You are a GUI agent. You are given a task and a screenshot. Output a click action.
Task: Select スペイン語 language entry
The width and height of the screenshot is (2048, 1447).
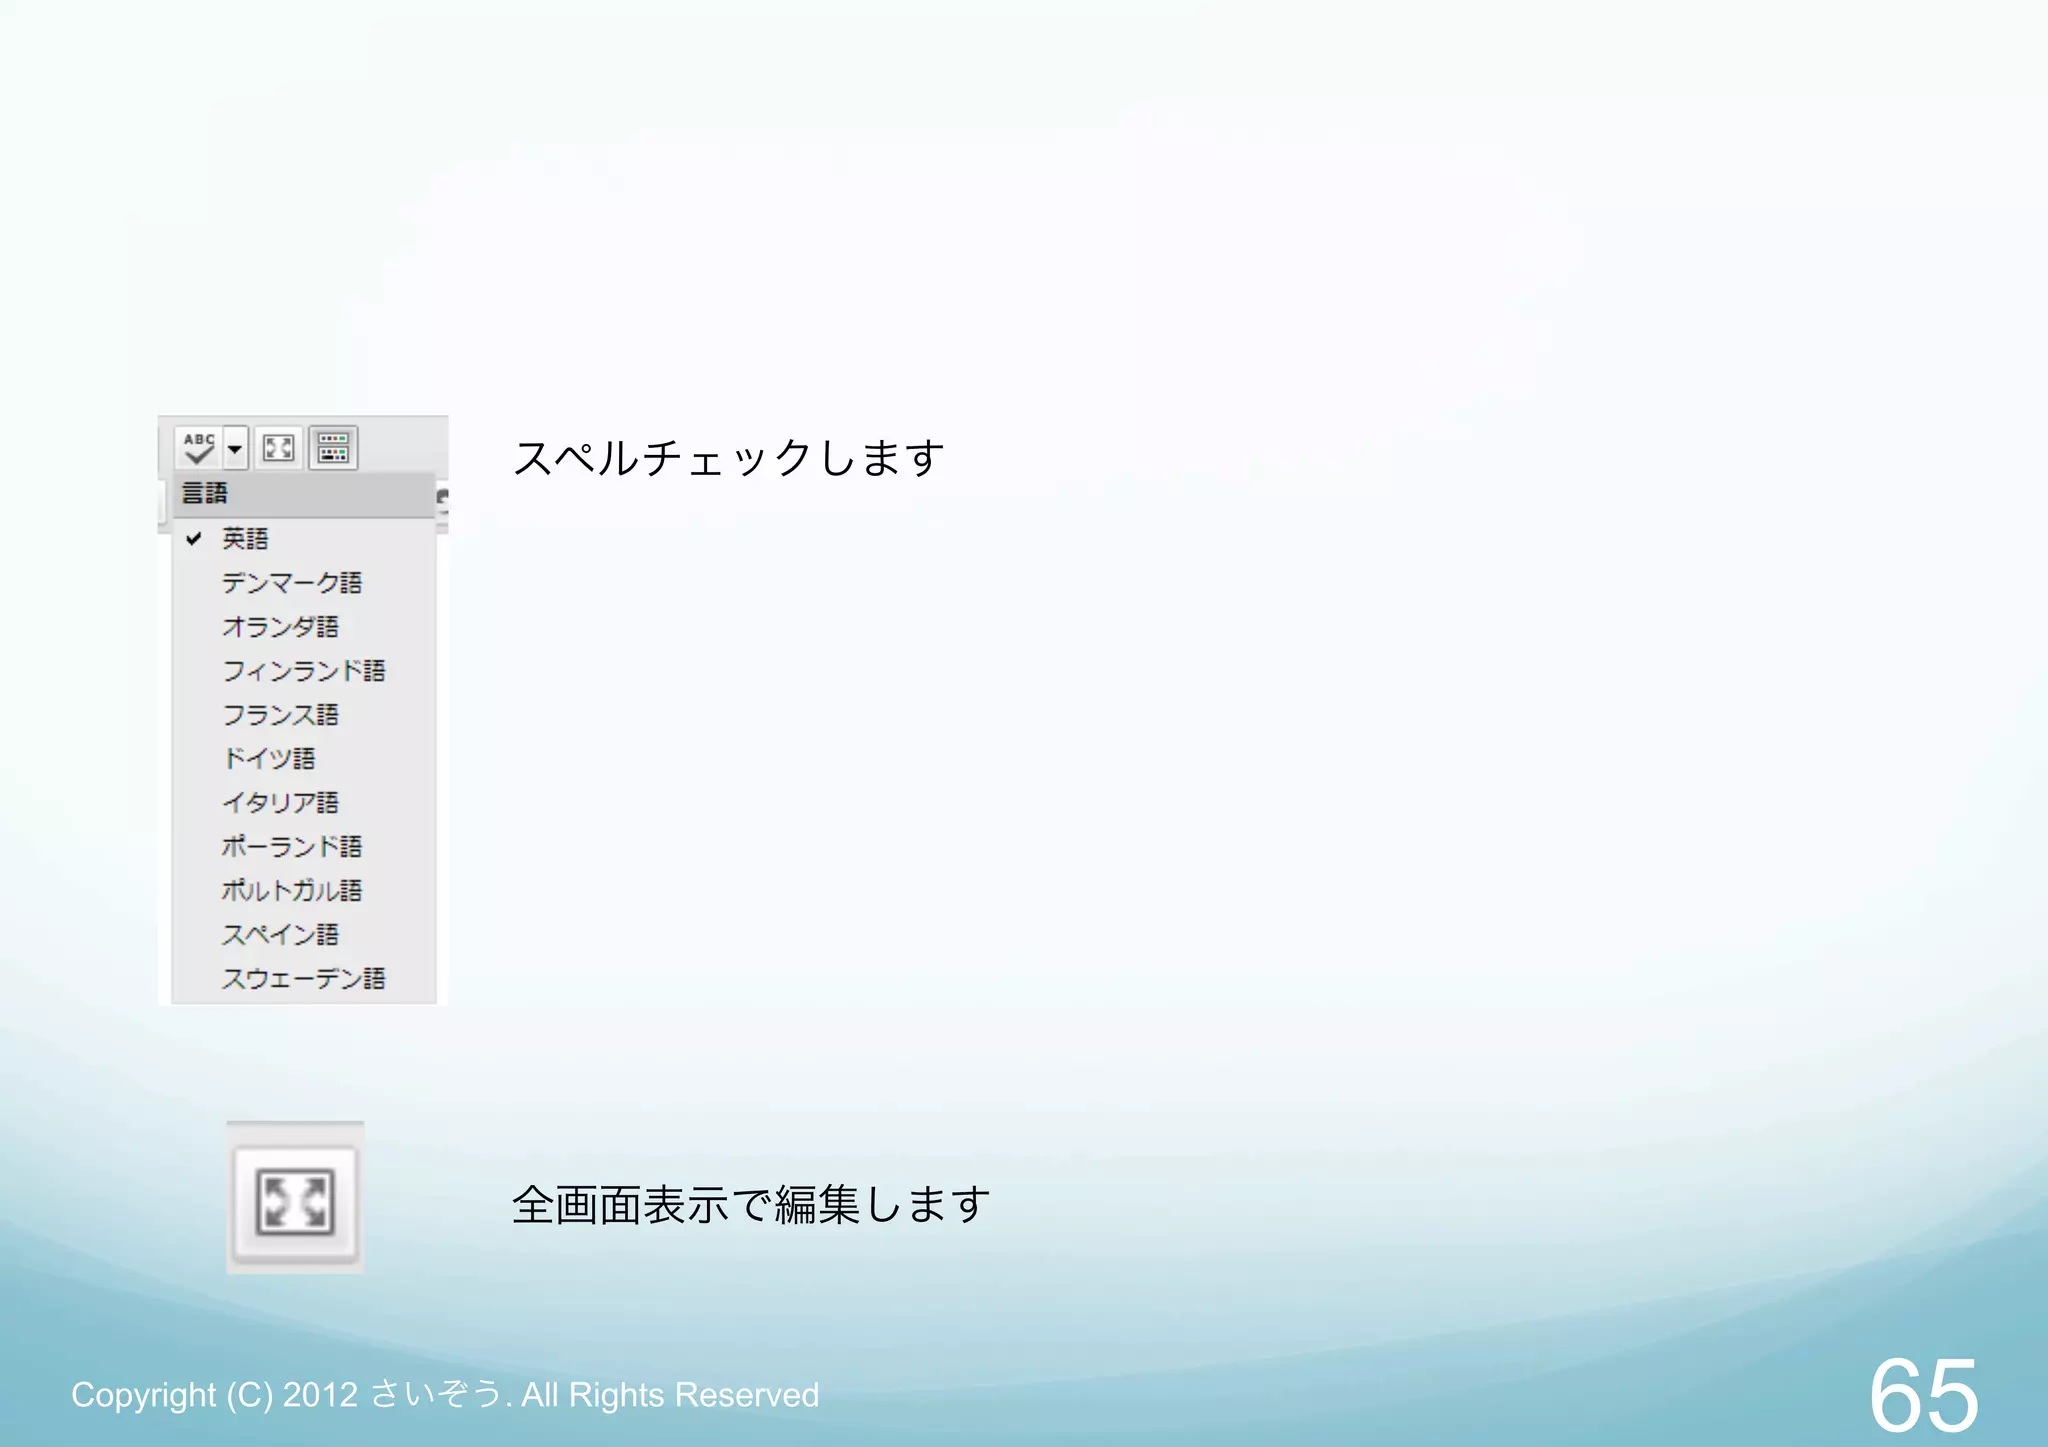point(304,935)
